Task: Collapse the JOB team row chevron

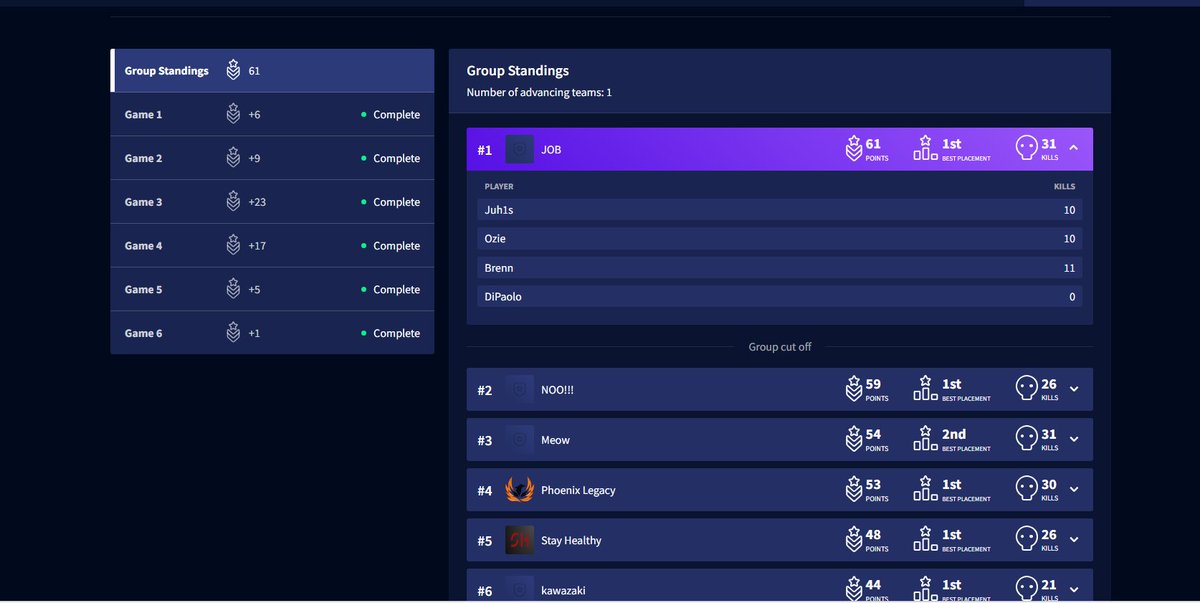Action: point(1074,148)
